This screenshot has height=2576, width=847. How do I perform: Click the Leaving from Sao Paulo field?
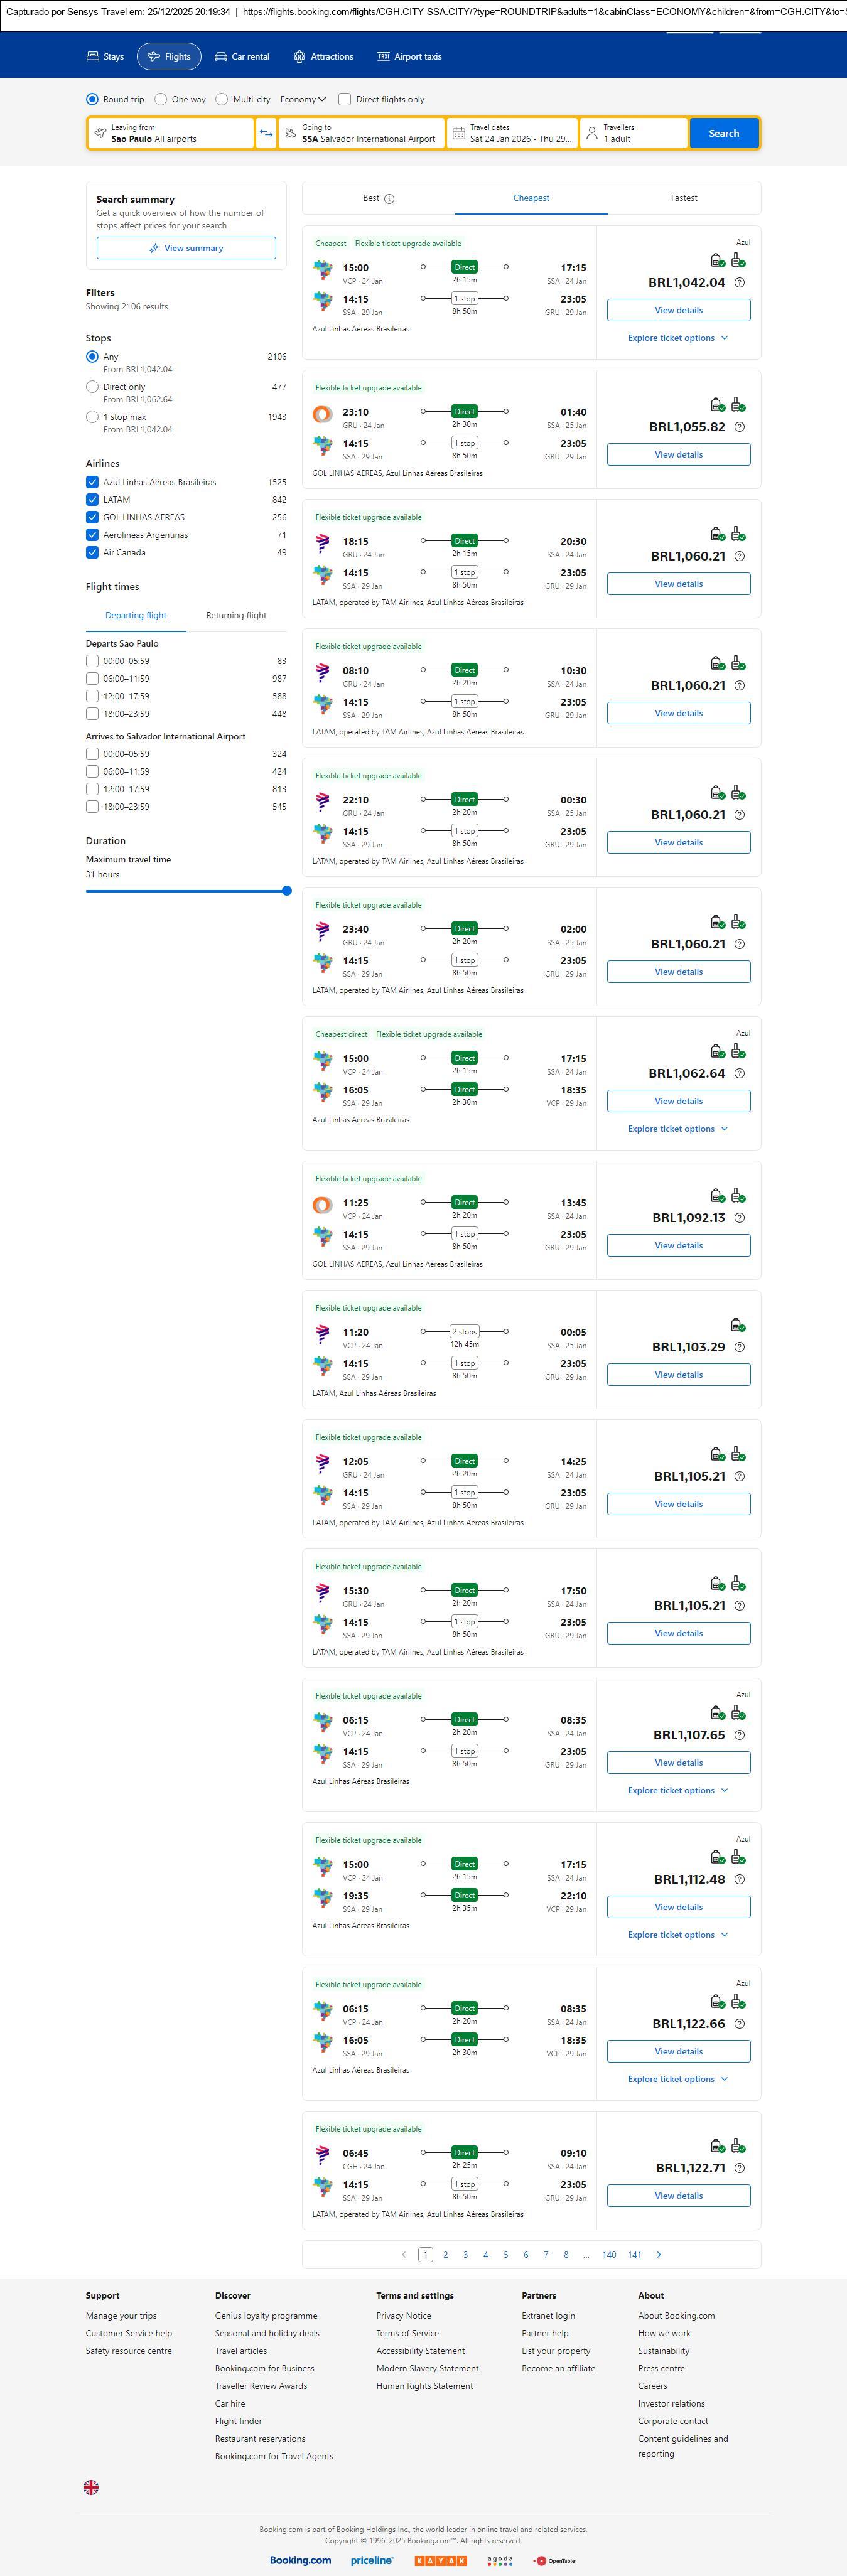170,133
